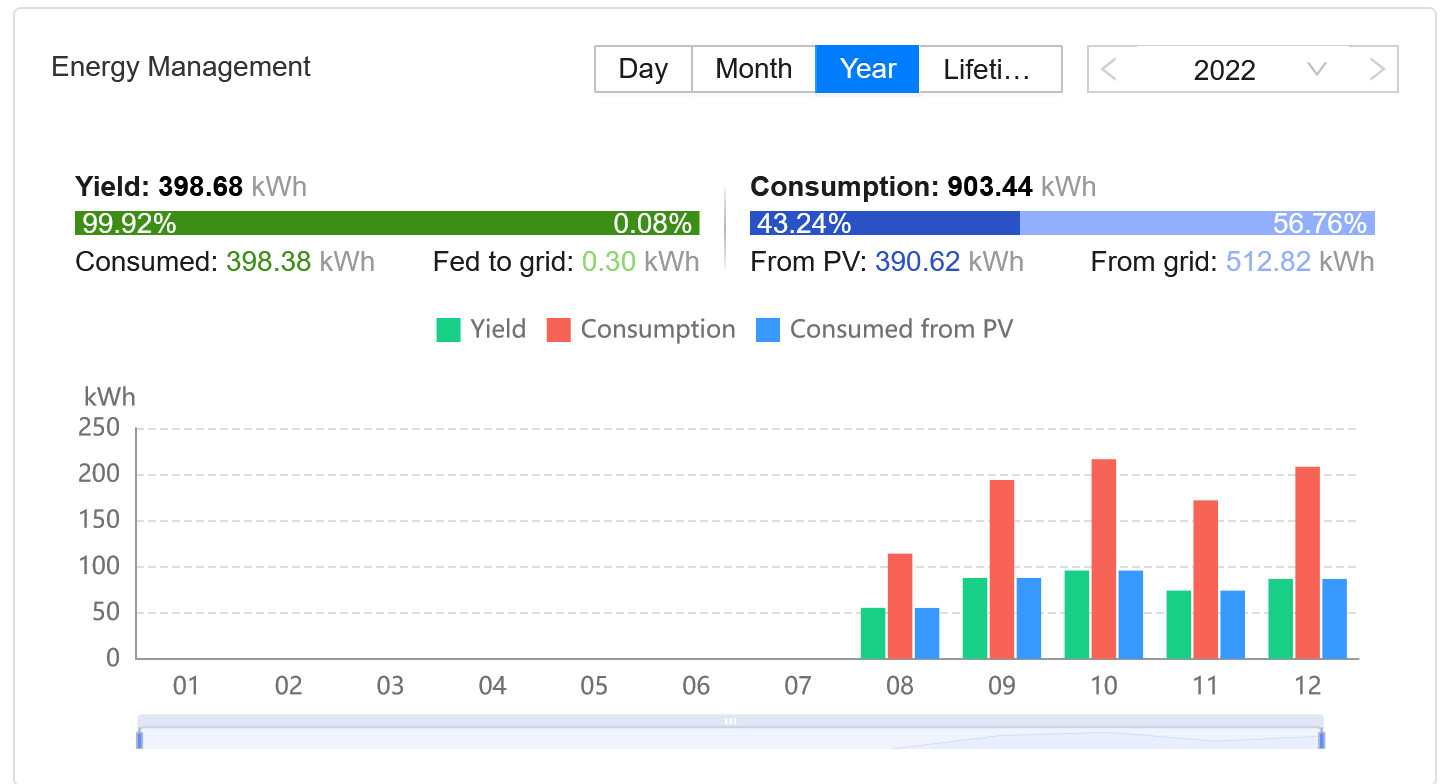Image resolution: width=1448 pixels, height=784 pixels.
Task: Click the 2022 year input field
Action: pyautogui.click(x=1224, y=70)
